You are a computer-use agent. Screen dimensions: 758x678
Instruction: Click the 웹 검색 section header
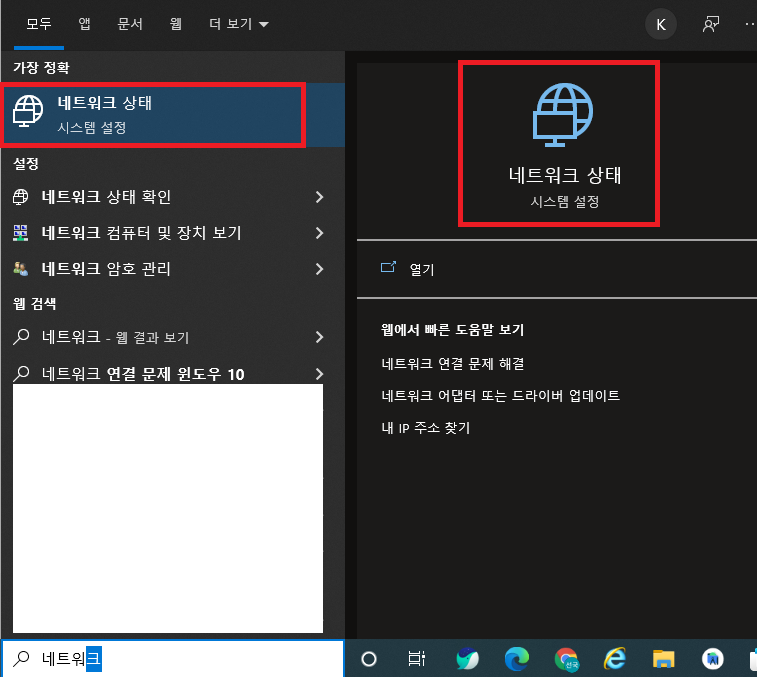[34, 303]
